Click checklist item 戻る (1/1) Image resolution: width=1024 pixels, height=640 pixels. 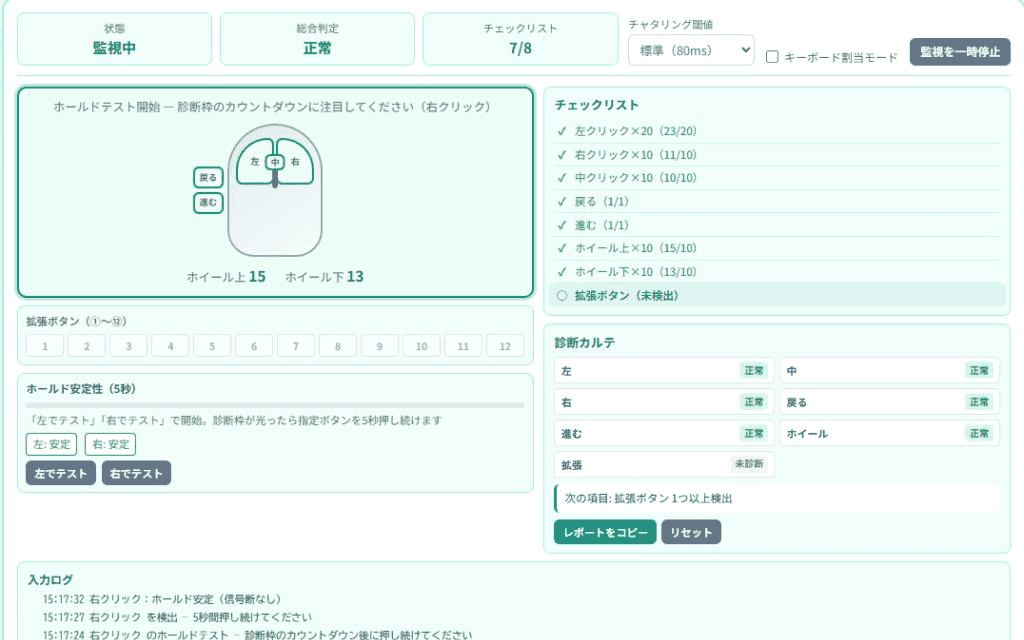(777, 201)
